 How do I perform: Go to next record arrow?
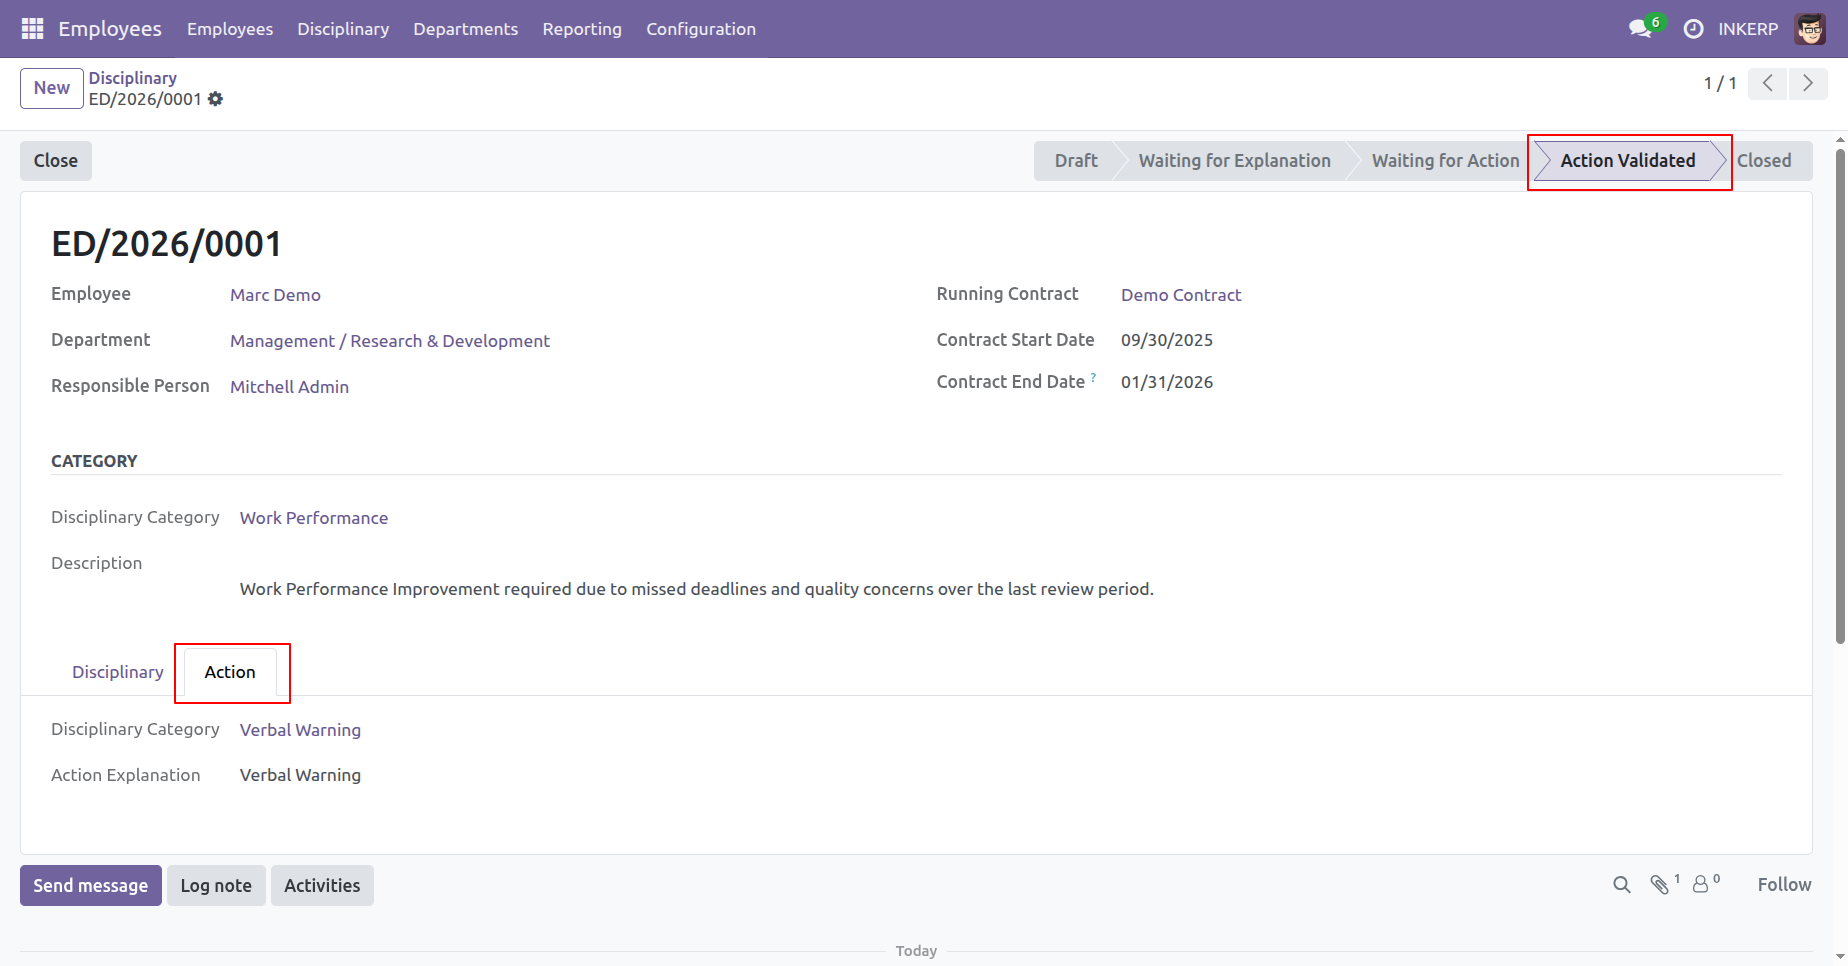pyautogui.click(x=1808, y=84)
